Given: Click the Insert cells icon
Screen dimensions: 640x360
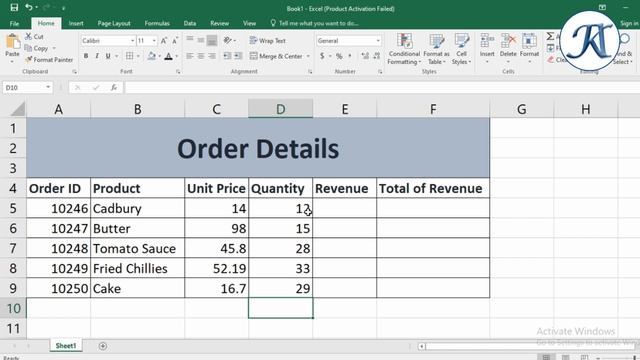Looking at the screenshot, I should click(487, 41).
